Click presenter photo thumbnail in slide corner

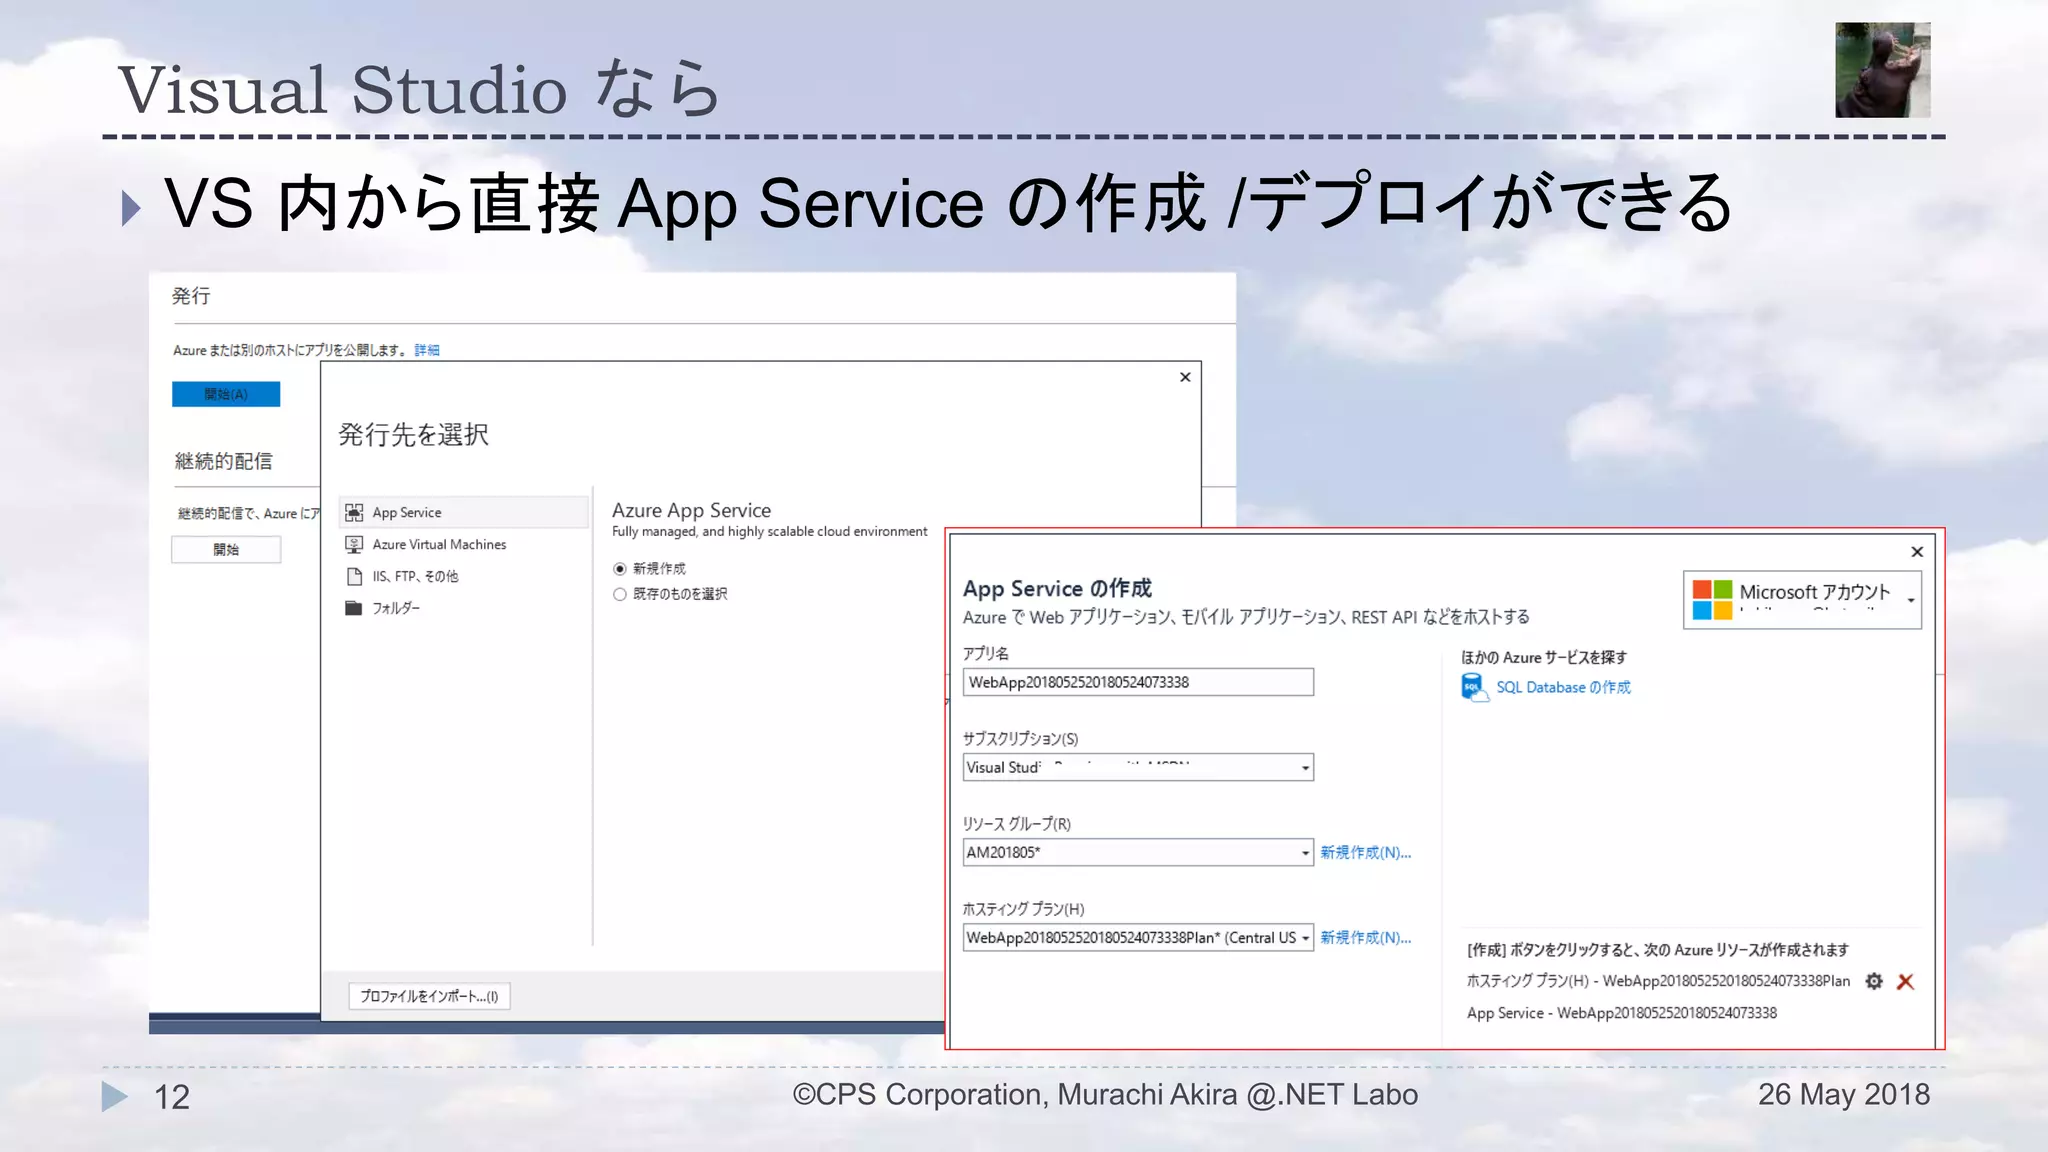[x=1882, y=70]
